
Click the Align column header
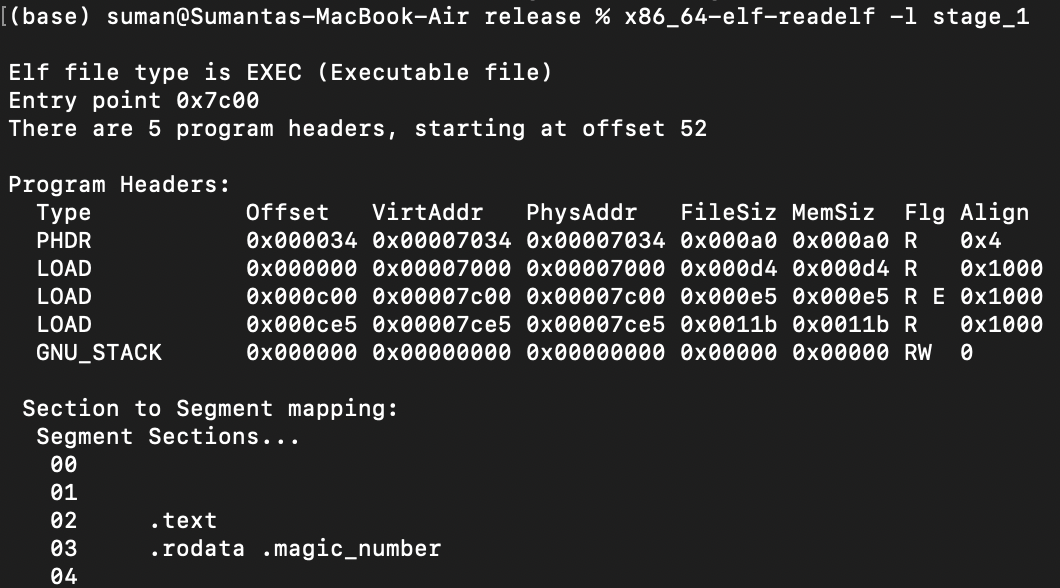pyautogui.click(x=994, y=214)
